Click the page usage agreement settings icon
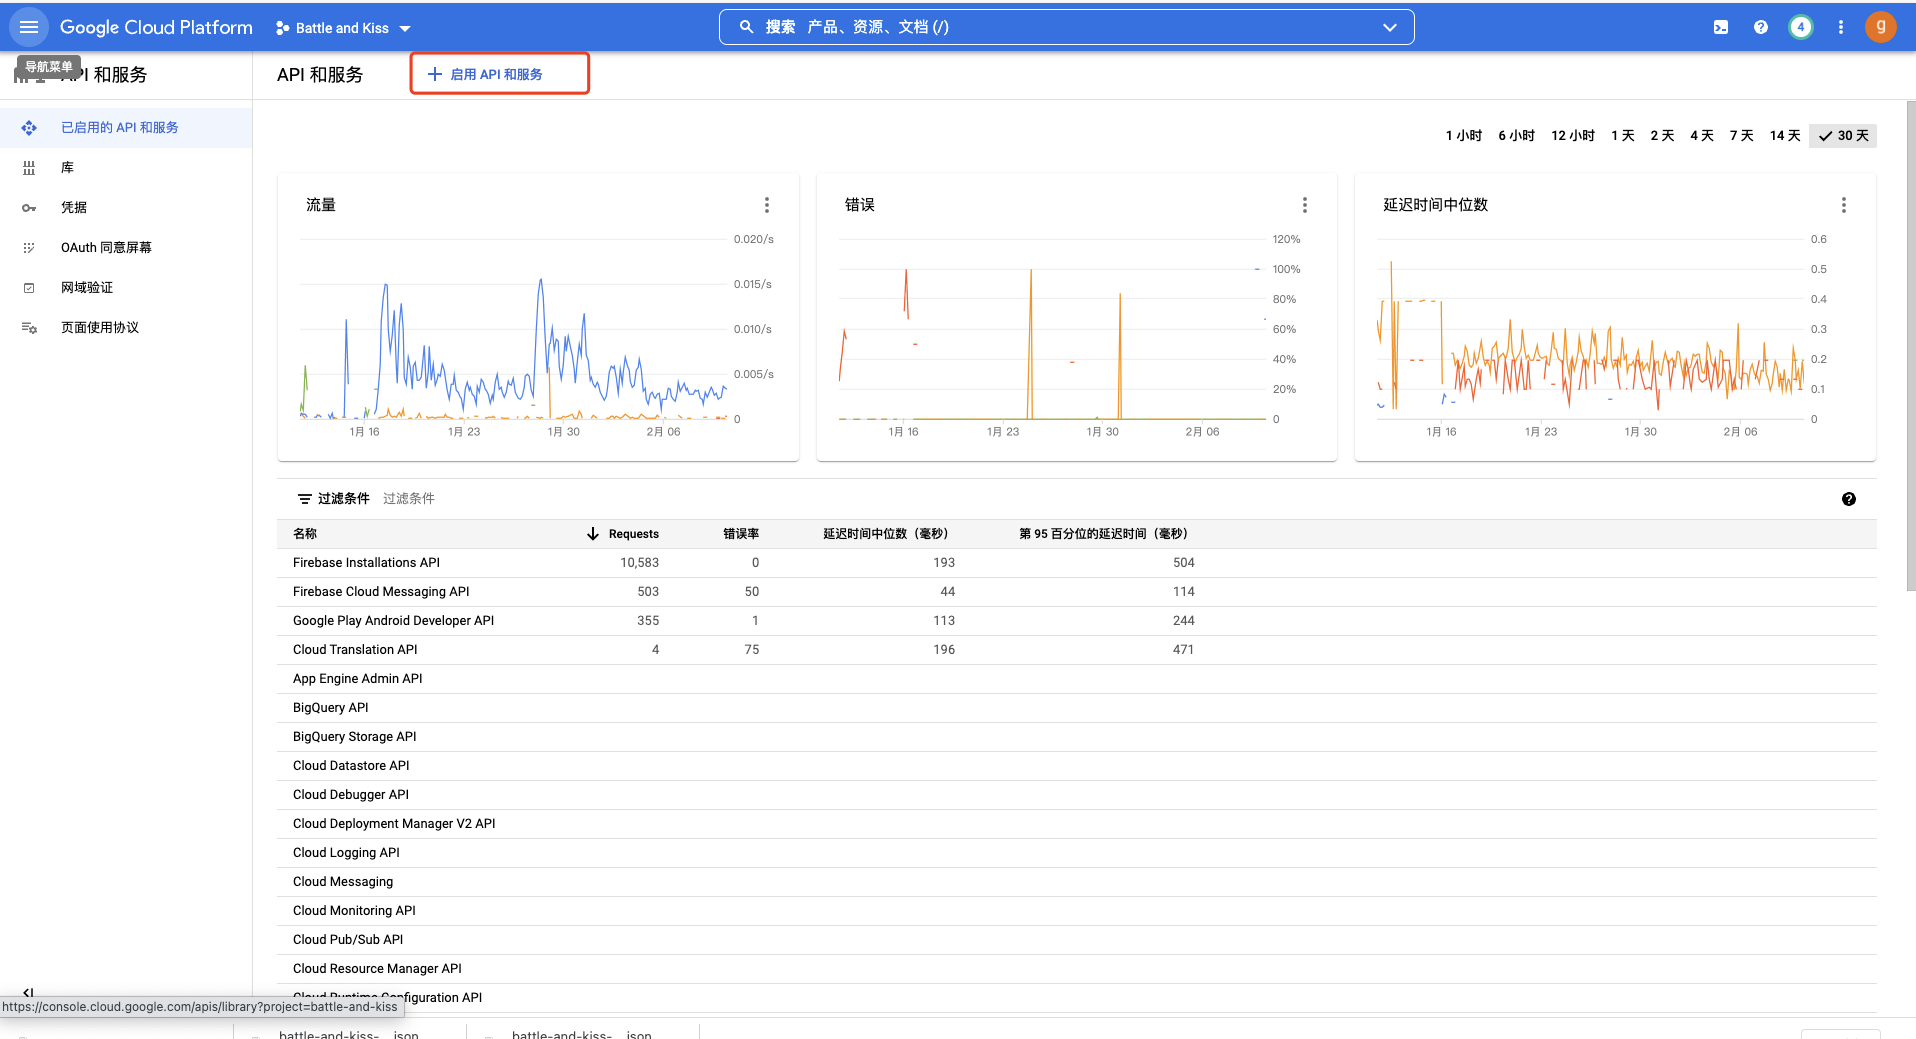 click(x=29, y=327)
